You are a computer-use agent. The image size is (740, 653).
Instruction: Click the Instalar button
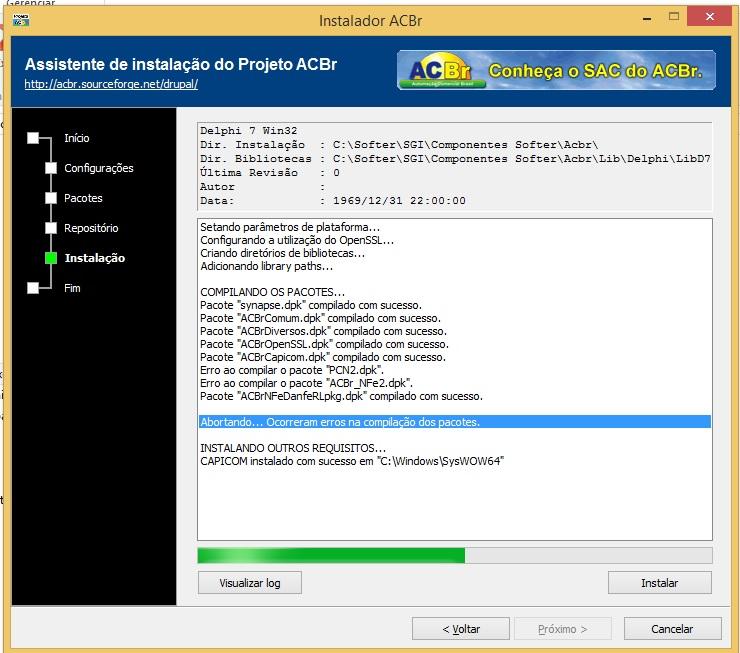(659, 583)
